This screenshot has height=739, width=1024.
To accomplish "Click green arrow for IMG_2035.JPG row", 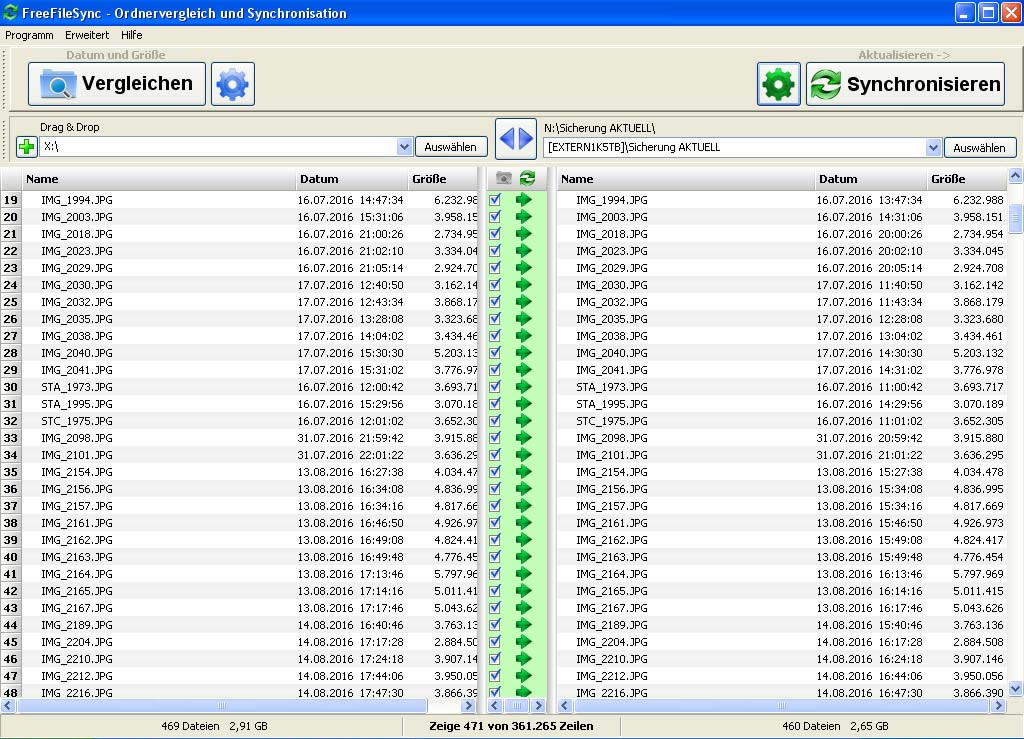I will tap(524, 319).
